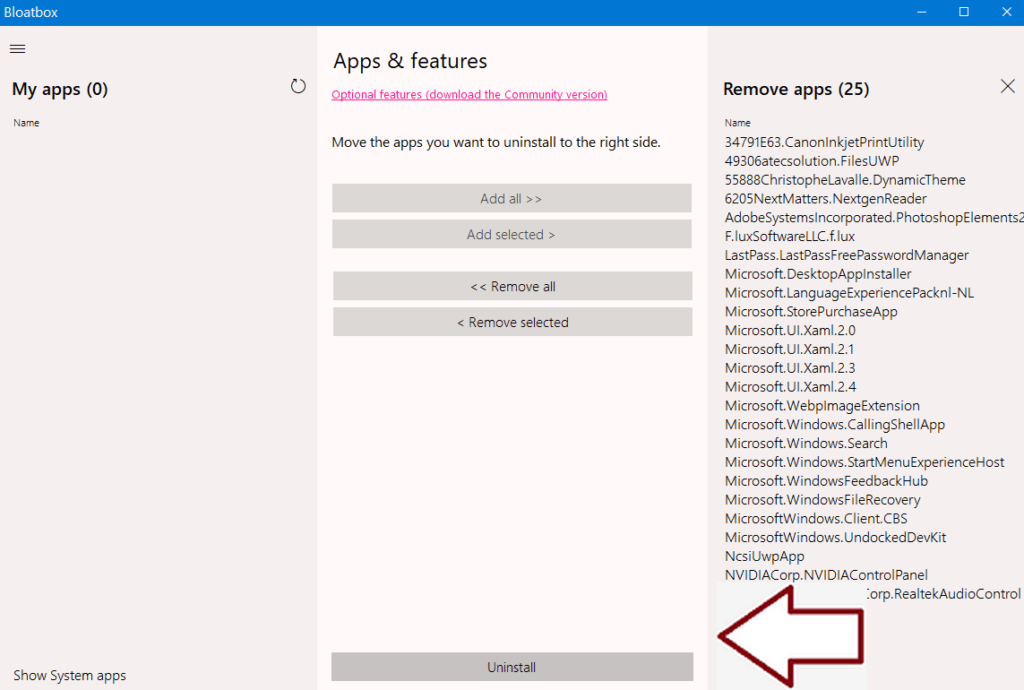Viewport: 1024px width, 690px height.
Task: Minimize the Bloatbox window
Action: click(x=921, y=12)
